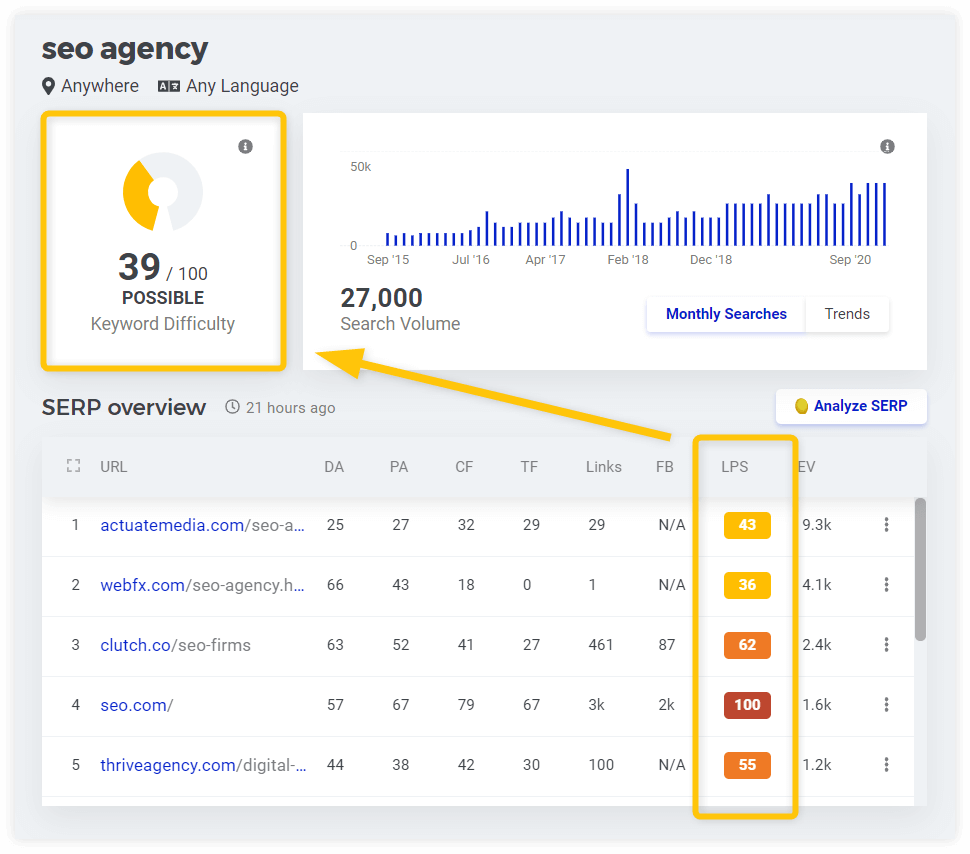Select the location pin icon next to Anywhere
The height and width of the screenshot is (854, 970).
(x=48, y=86)
